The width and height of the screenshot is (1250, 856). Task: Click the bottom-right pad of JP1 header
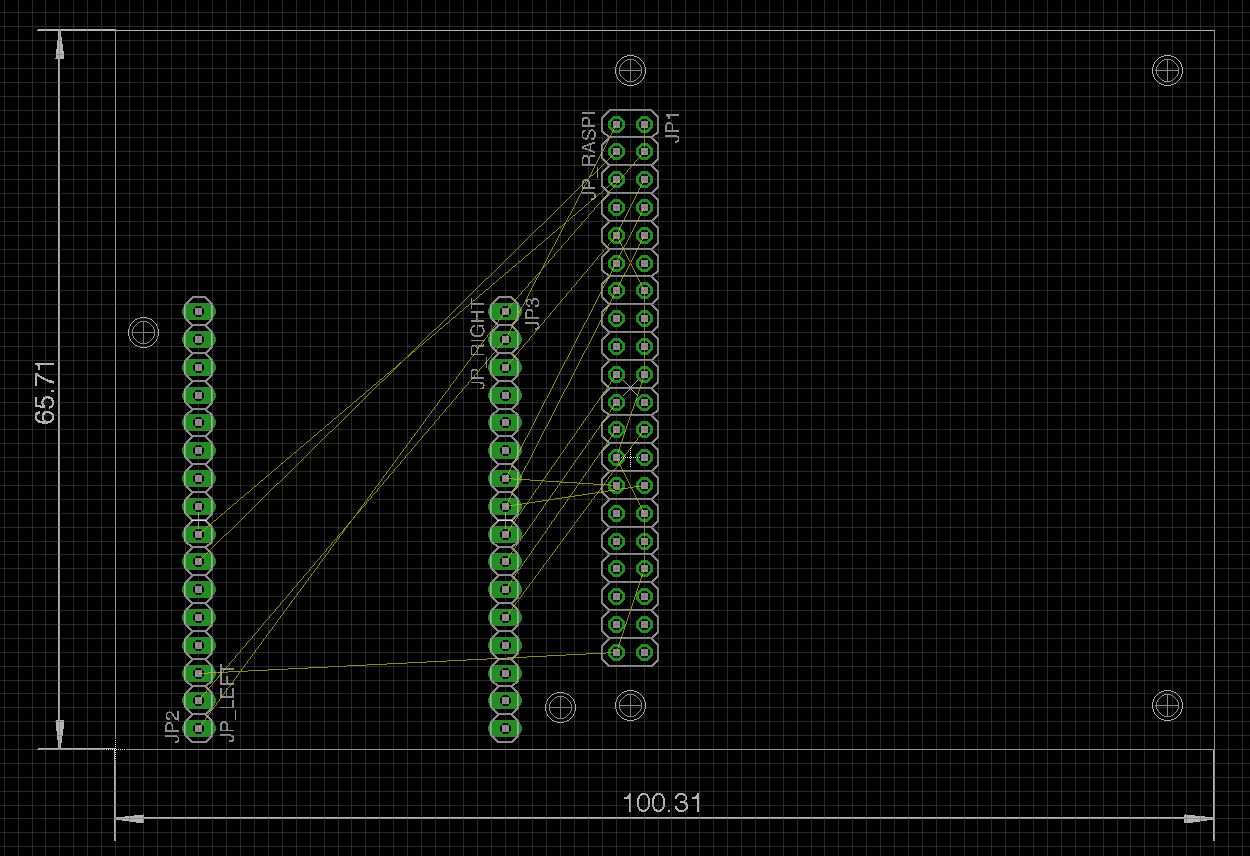(644, 652)
